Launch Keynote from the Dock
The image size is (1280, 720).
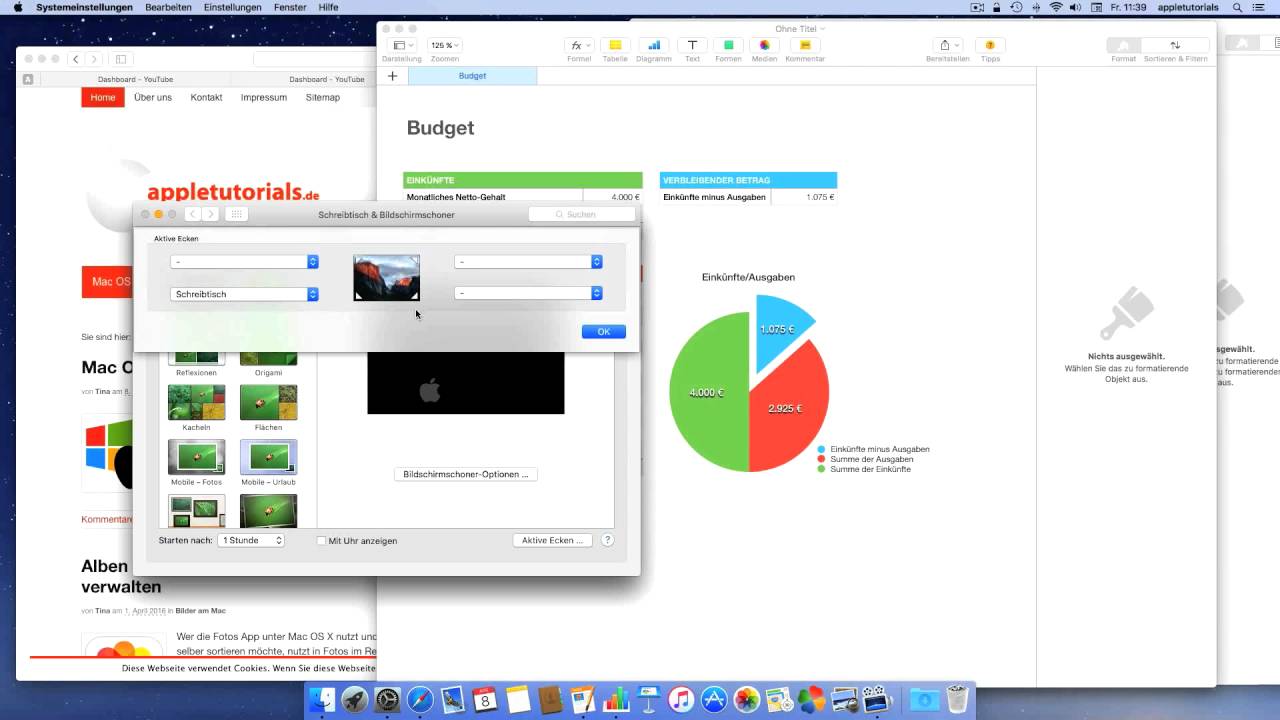click(648, 699)
